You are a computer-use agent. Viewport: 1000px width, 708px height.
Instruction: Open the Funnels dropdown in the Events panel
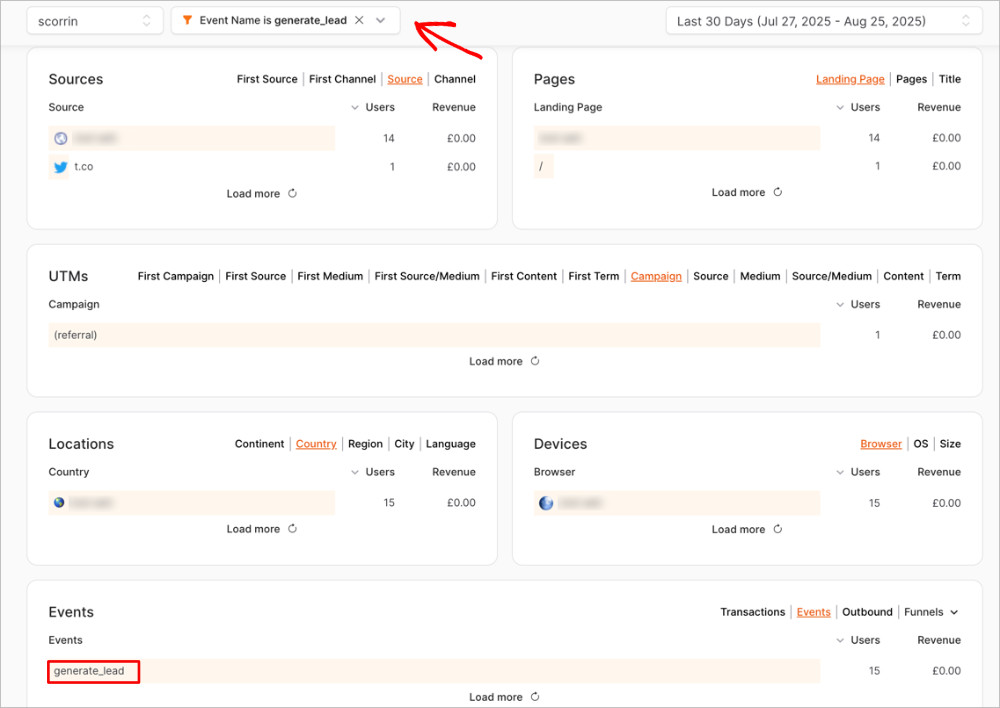pos(931,612)
